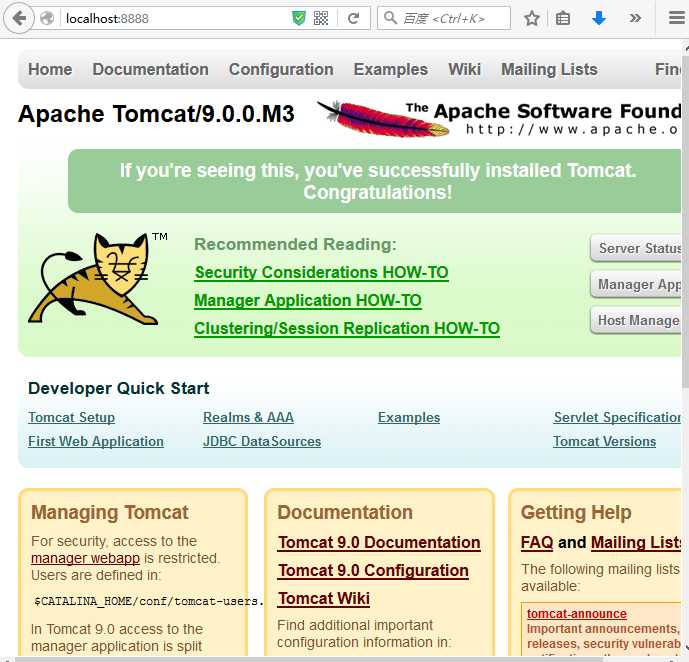Reload the page with the refresh icon
Screen dimensions: 689x662
click(354, 18)
